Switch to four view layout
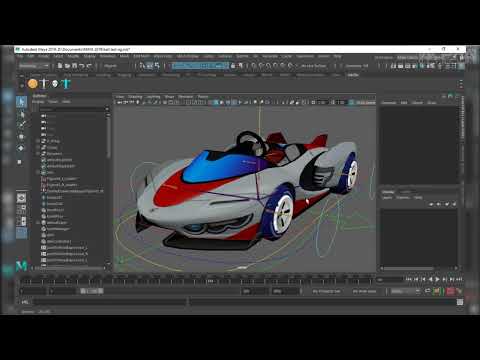The image size is (480, 360). pyautogui.click(x=21, y=209)
